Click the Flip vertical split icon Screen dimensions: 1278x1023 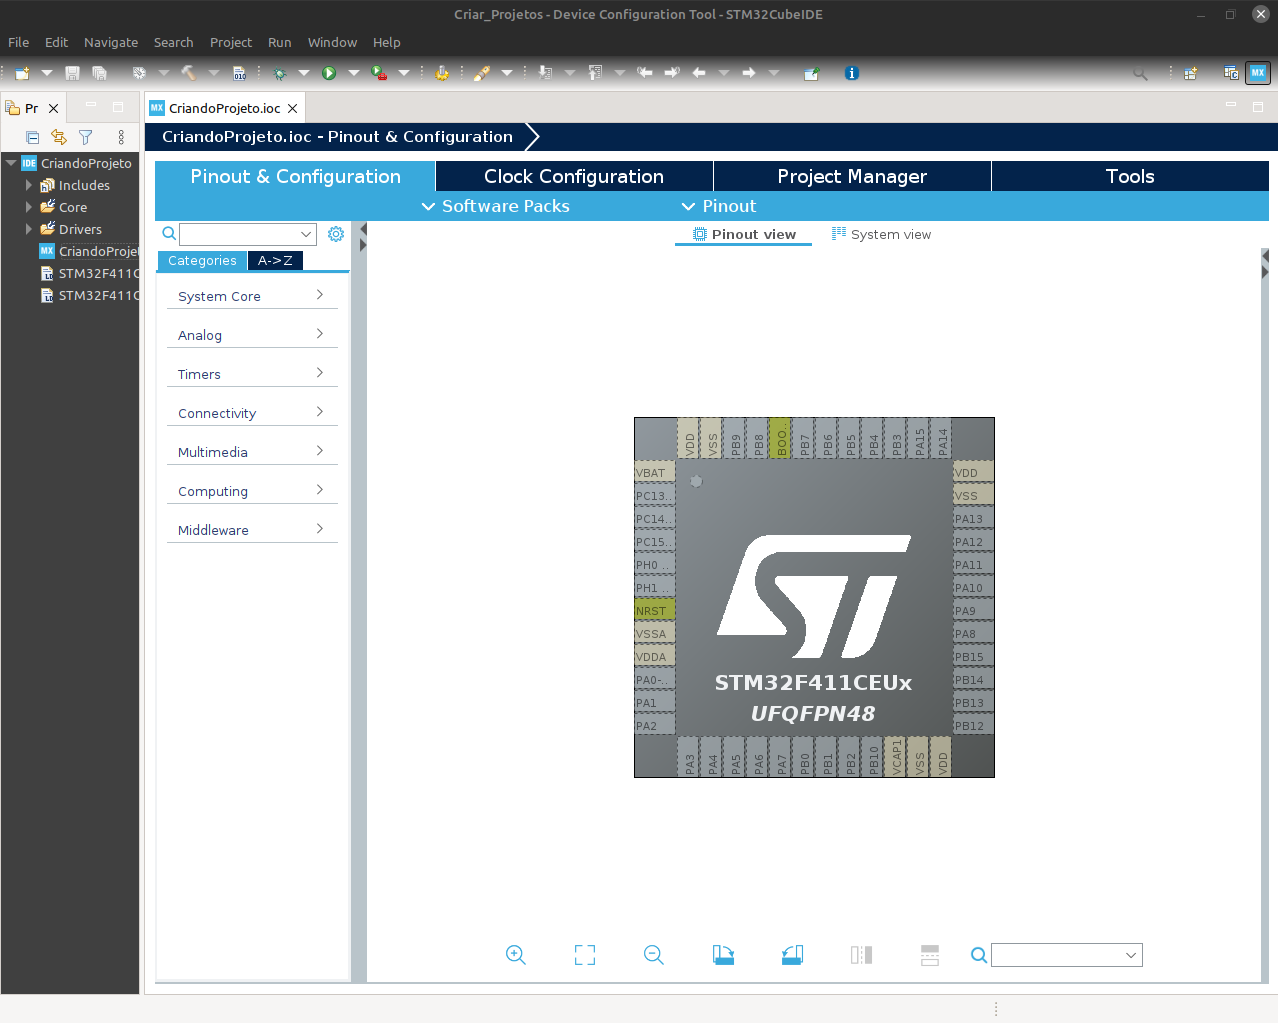point(930,955)
